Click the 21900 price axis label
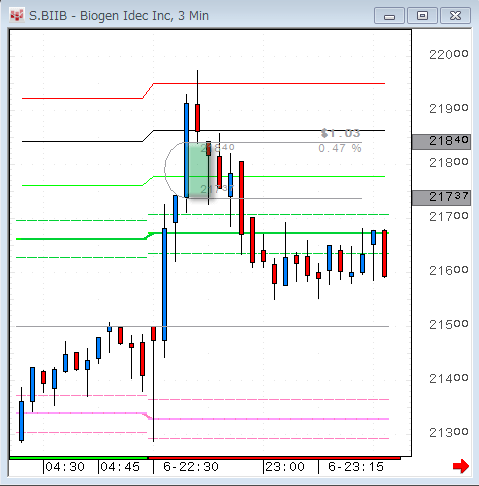The image size is (479, 486). [x=449, y=108]
